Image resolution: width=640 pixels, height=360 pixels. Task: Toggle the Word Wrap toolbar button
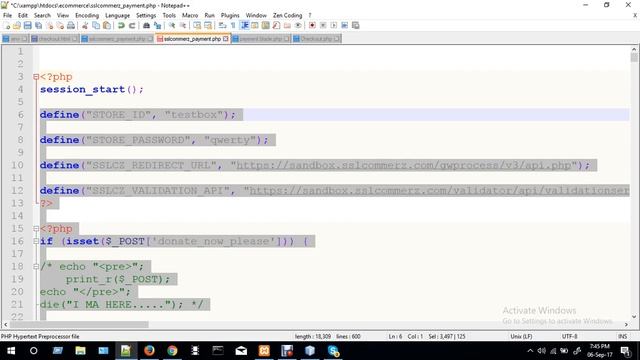222,25
